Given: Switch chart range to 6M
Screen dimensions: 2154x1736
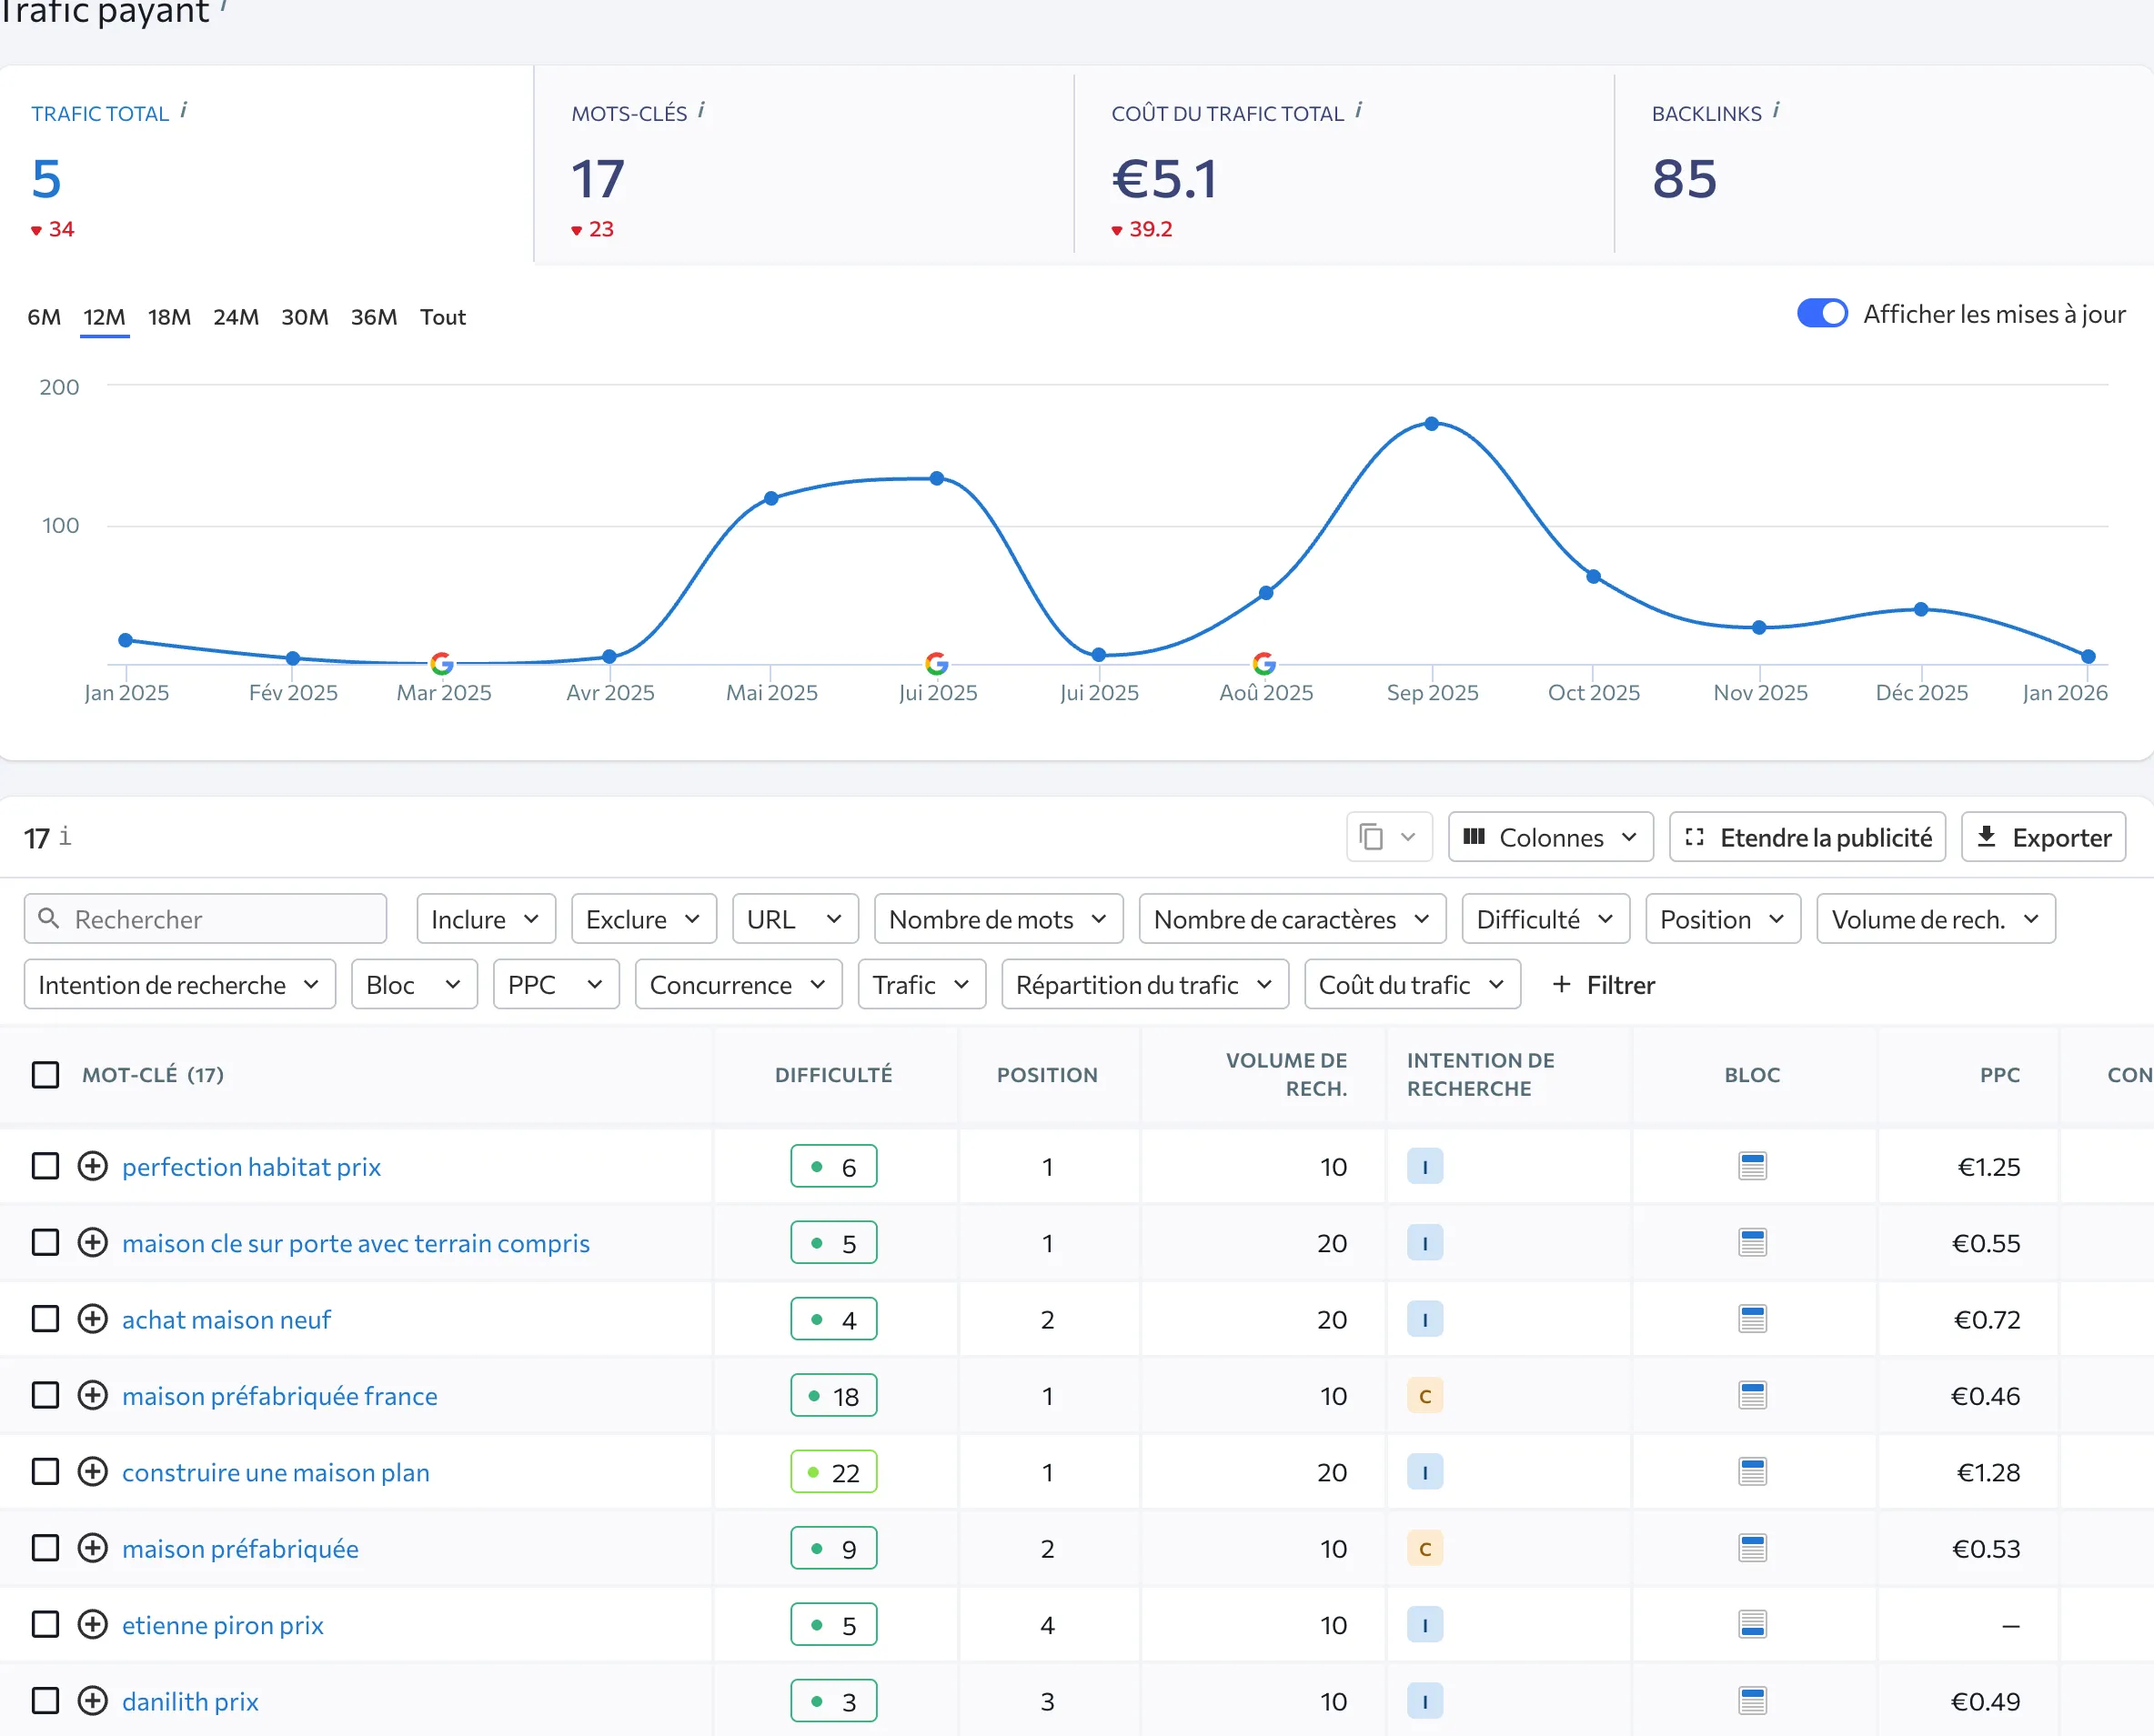Looking at the screenshot, I should [44, 317].
